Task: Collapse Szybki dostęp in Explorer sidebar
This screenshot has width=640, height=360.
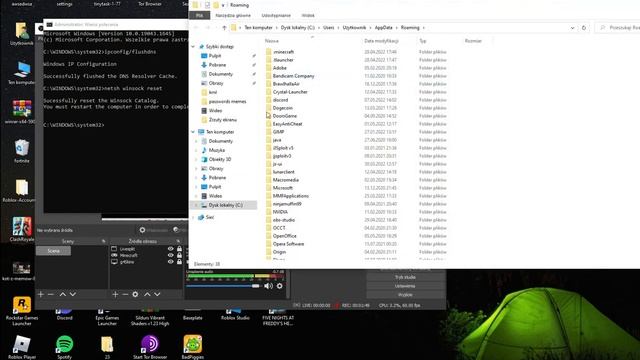Action: pos(193,47)
